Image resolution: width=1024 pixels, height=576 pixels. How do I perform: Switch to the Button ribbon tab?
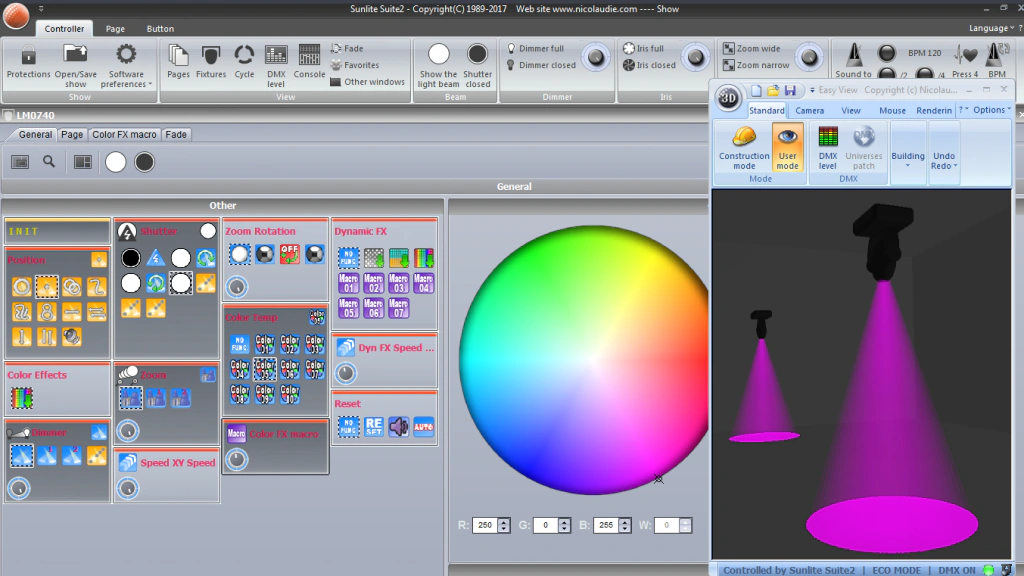point(160,29)
